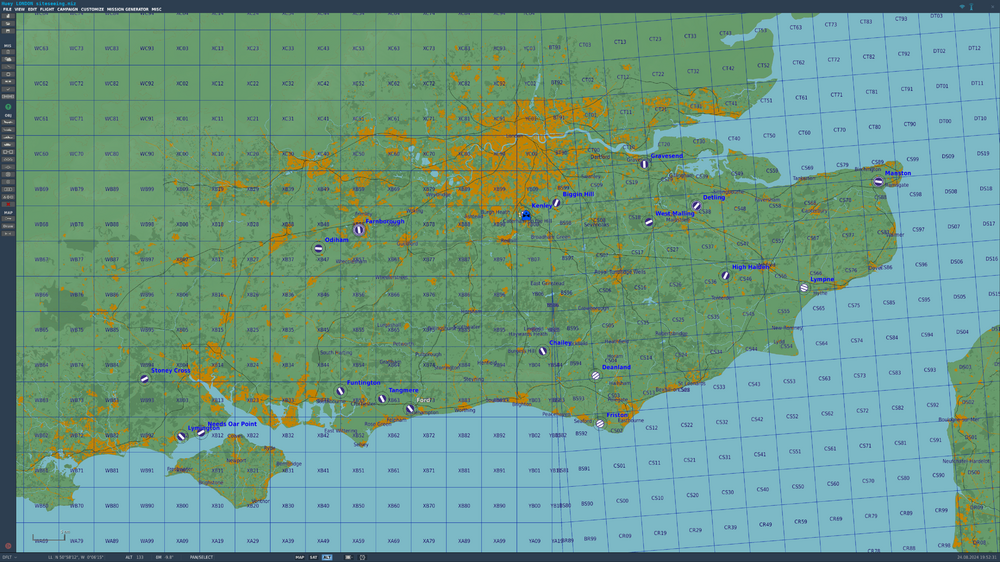The image size is (1000, 562).
Task: Click the PAN/SELECT mode label
Action: 202,558
